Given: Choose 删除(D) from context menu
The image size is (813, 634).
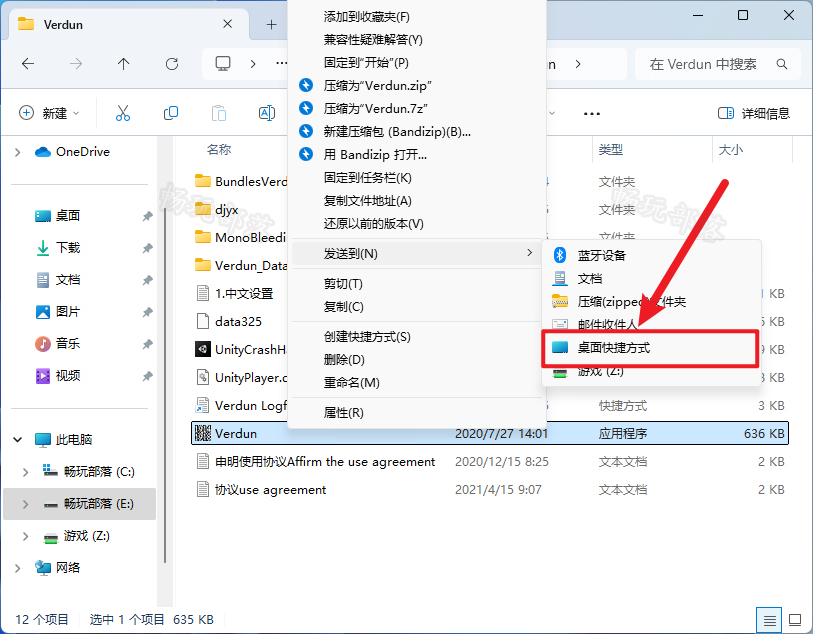Looking at the screenshot, I should coord(417,360).
